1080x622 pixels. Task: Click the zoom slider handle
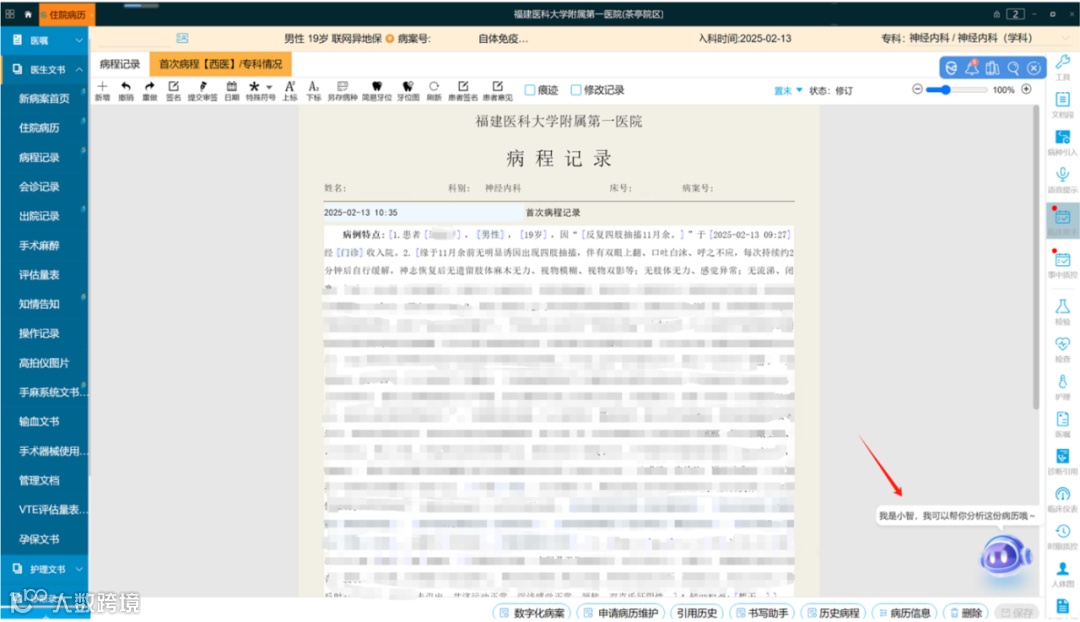point(946,90)
